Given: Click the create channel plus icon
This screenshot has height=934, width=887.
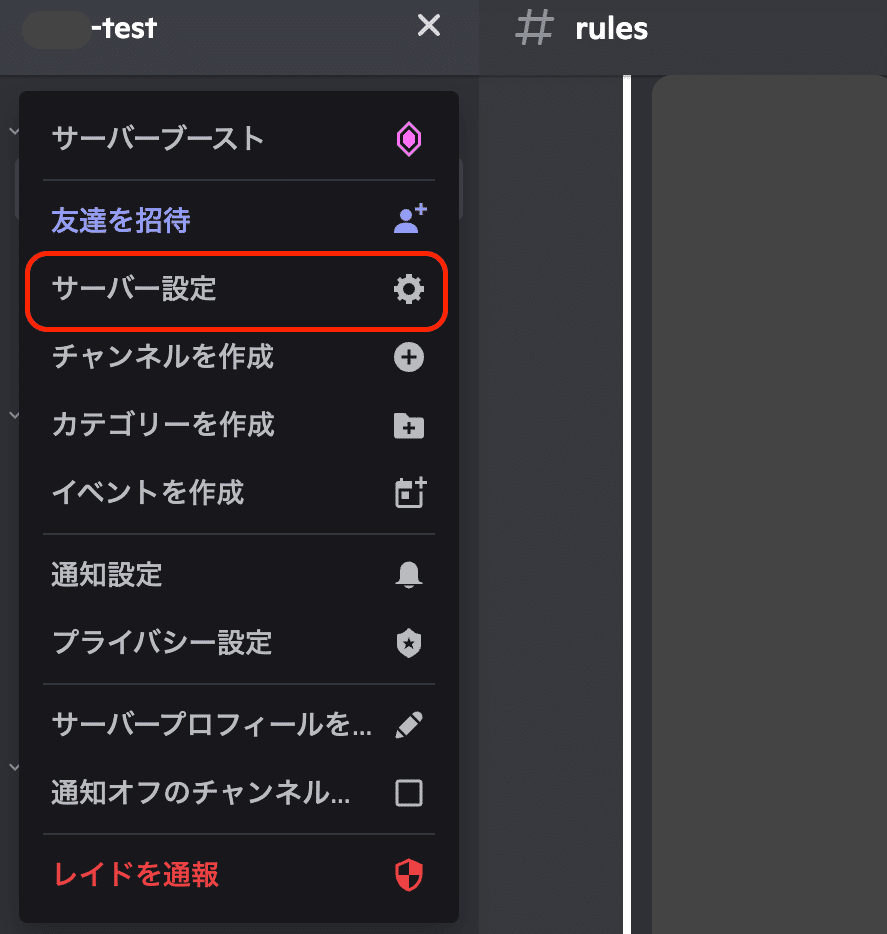Looking at the screenshot, I should [408, 357].
